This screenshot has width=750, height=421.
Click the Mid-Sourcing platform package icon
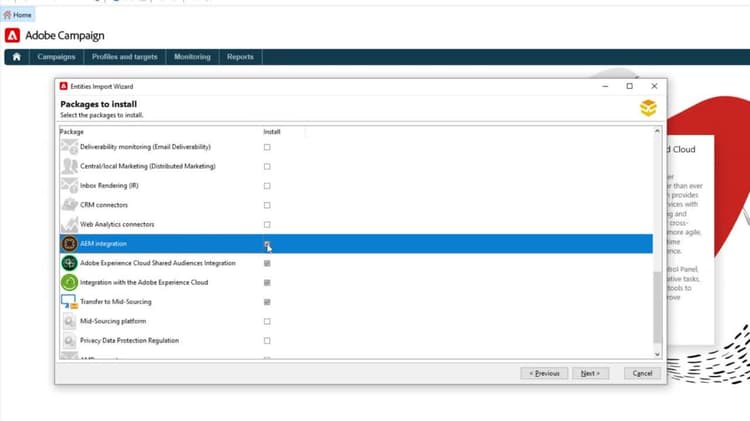click(69, 321)
